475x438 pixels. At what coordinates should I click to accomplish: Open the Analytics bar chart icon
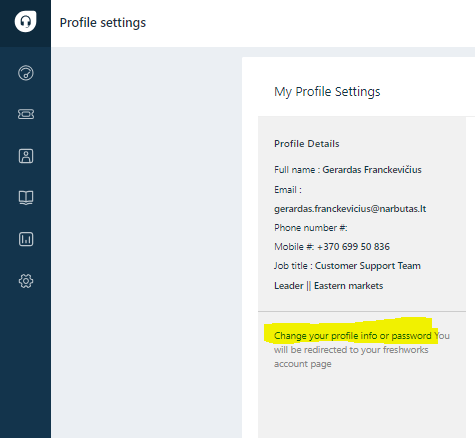pos(26,239)
